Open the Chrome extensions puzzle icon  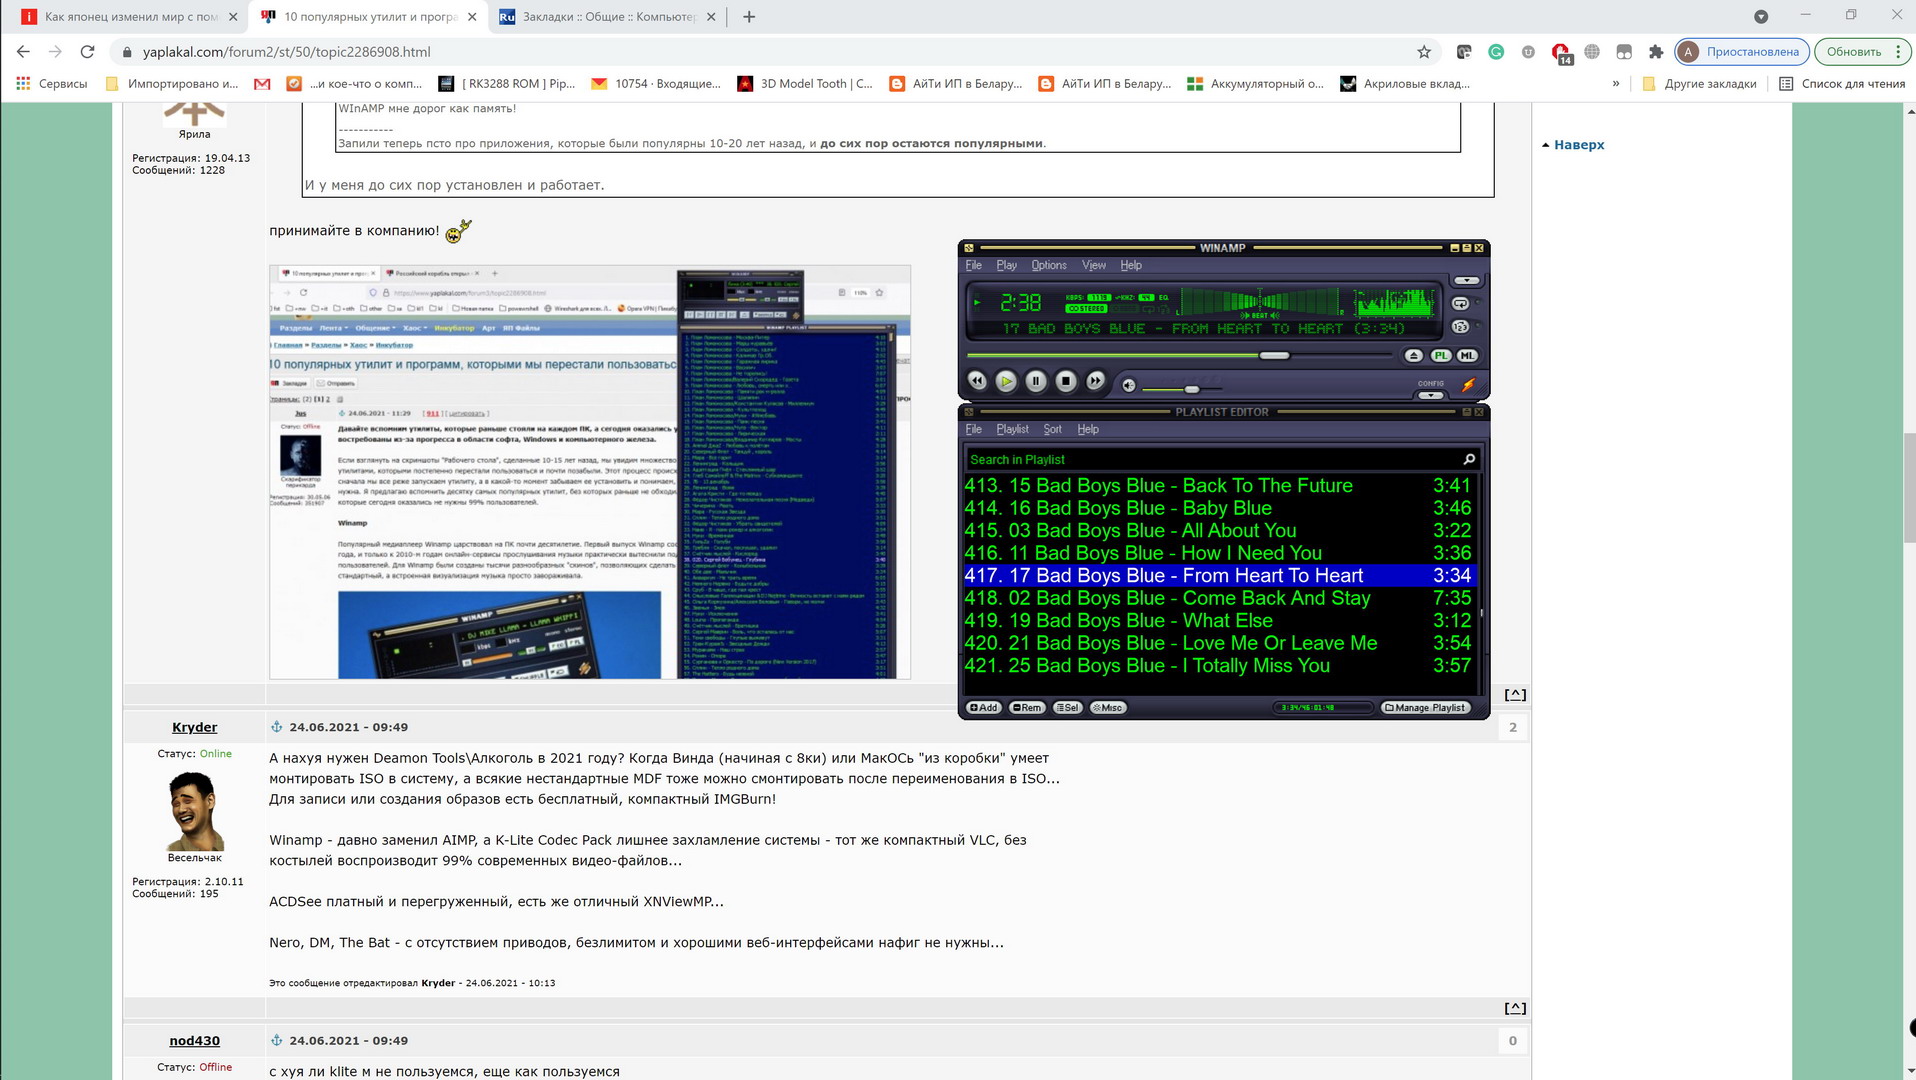tap(1656, 52)
